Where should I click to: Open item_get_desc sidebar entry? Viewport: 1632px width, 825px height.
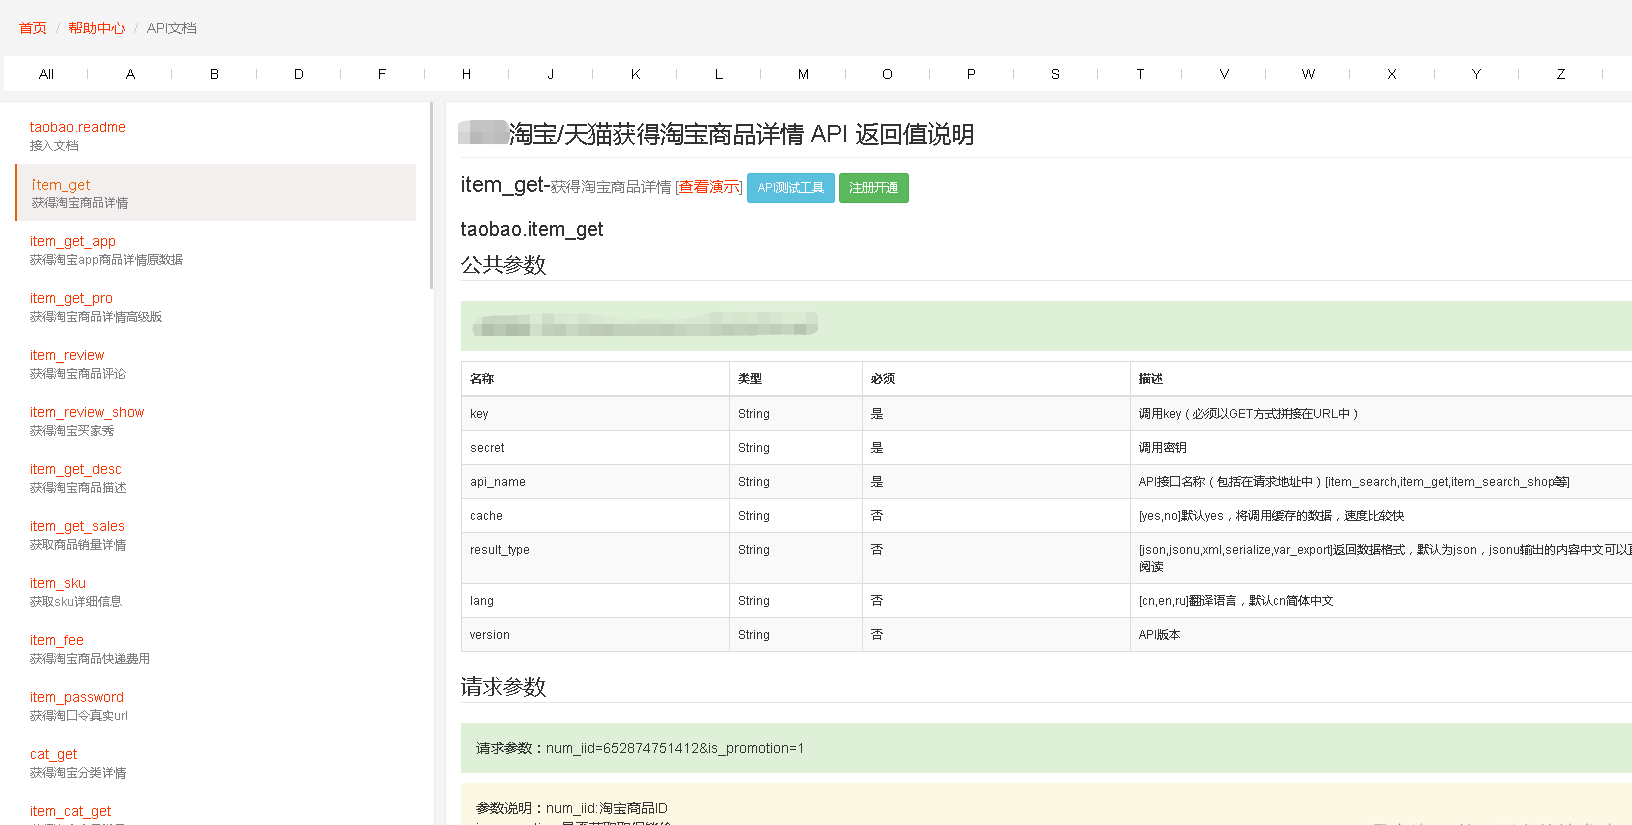[216, 478]
